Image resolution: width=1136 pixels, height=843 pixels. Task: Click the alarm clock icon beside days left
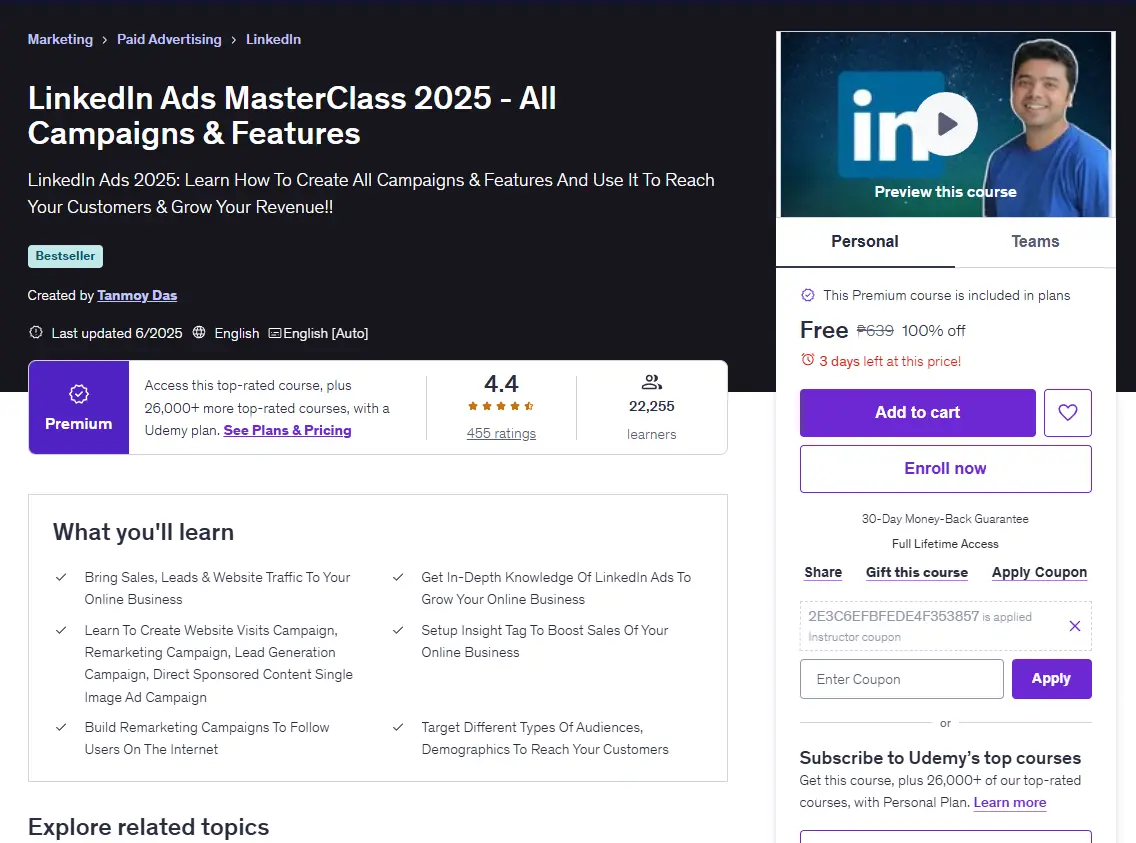[x=807, y=360]
